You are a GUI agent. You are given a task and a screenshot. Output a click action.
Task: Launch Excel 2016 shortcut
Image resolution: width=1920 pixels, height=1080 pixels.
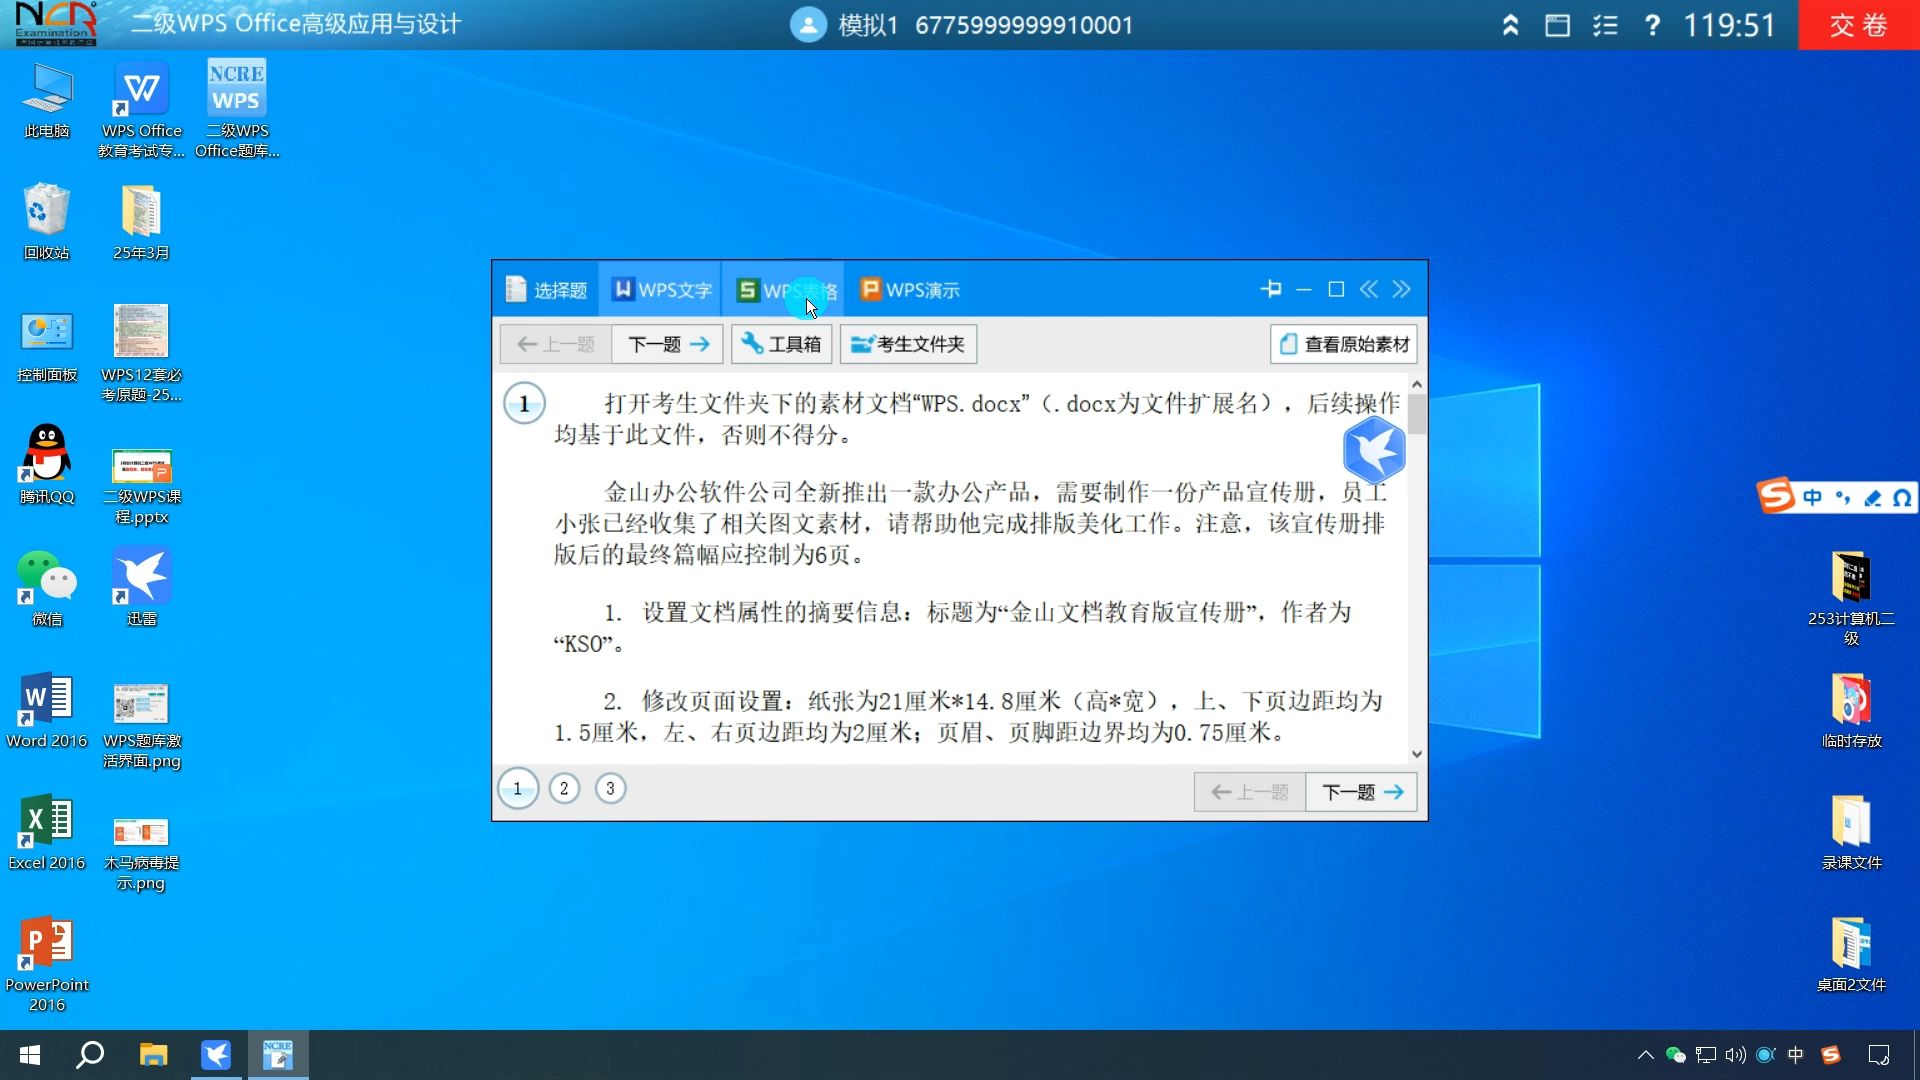click(x=47, y=832)
